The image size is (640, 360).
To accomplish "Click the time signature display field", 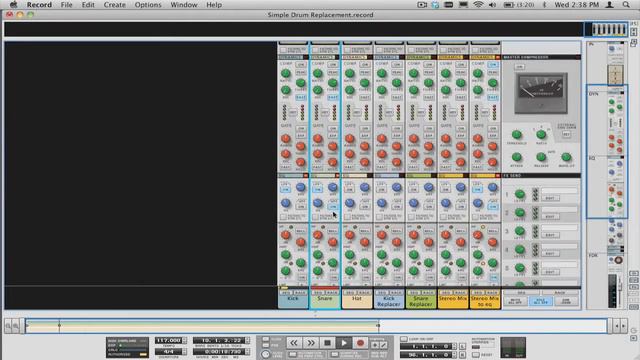I will tap(168, 351).
